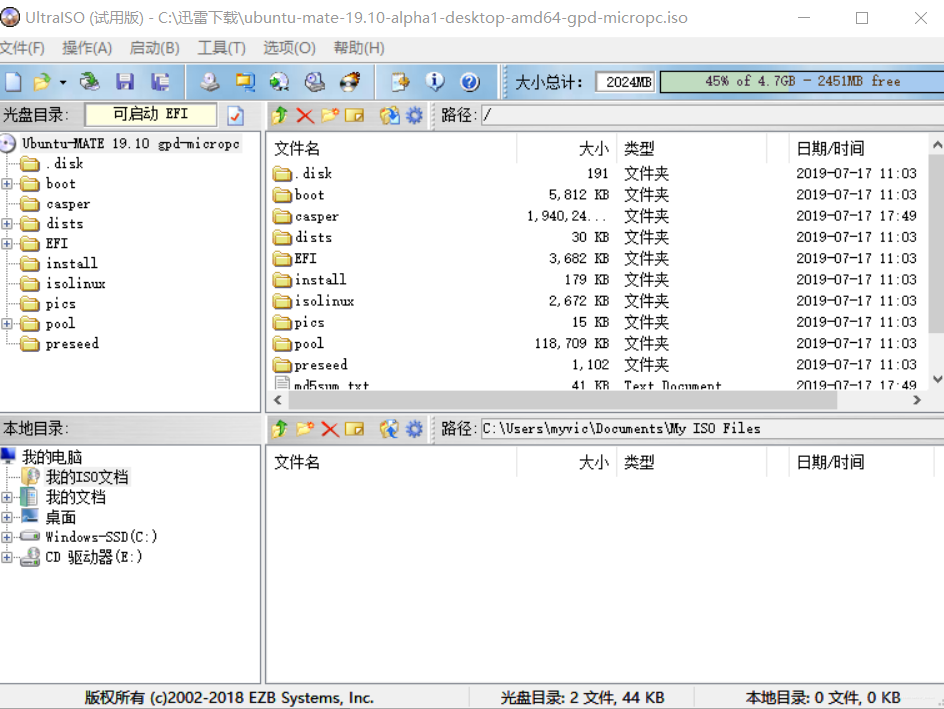Expand the EFI folder in the ISO tree
The height and width of the screenshot is (709, 944).
pyautogui.click(x=7, y=244)
